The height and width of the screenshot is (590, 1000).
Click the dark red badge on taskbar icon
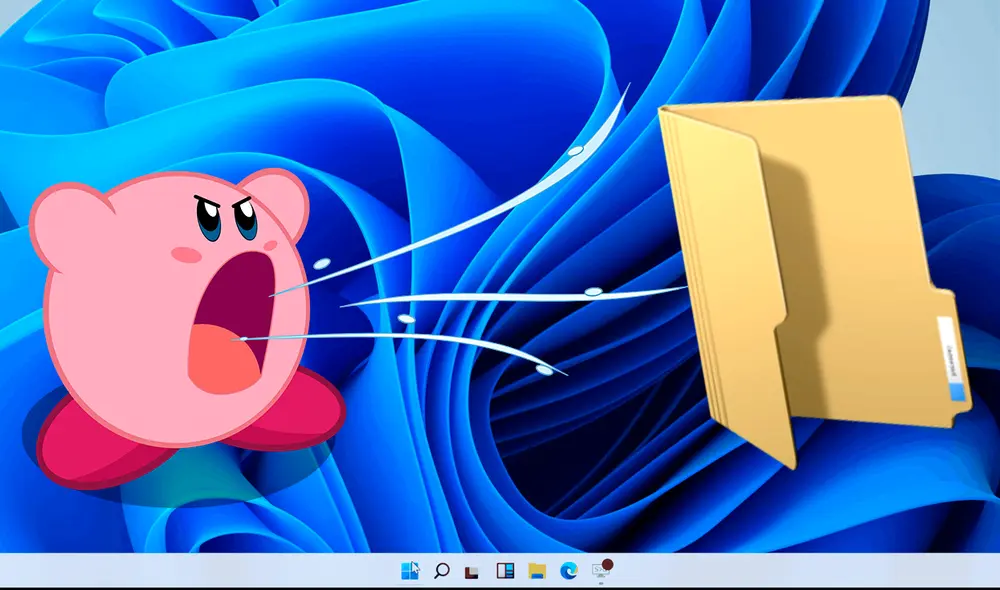click(x=607, y=564)
